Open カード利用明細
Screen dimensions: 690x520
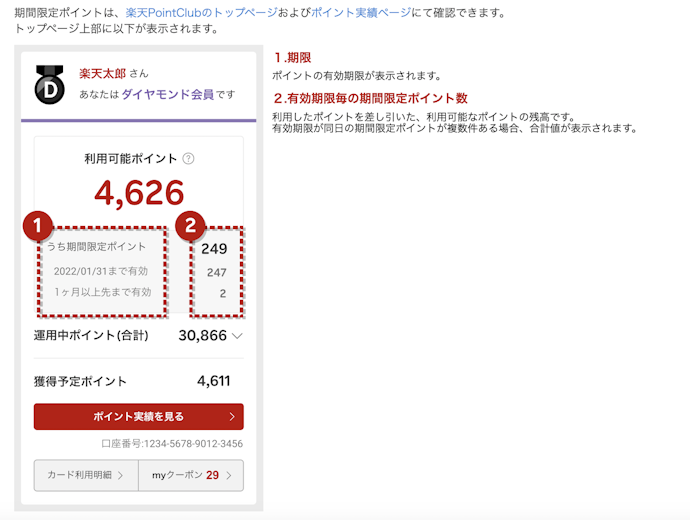[86, 475]
